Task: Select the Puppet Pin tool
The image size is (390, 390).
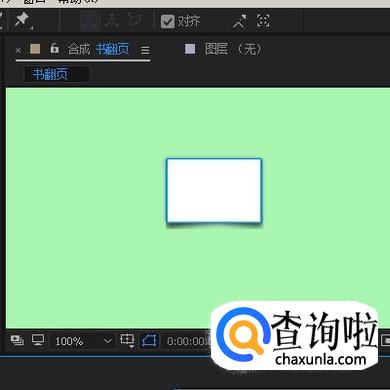Action: tap(22, 20)
